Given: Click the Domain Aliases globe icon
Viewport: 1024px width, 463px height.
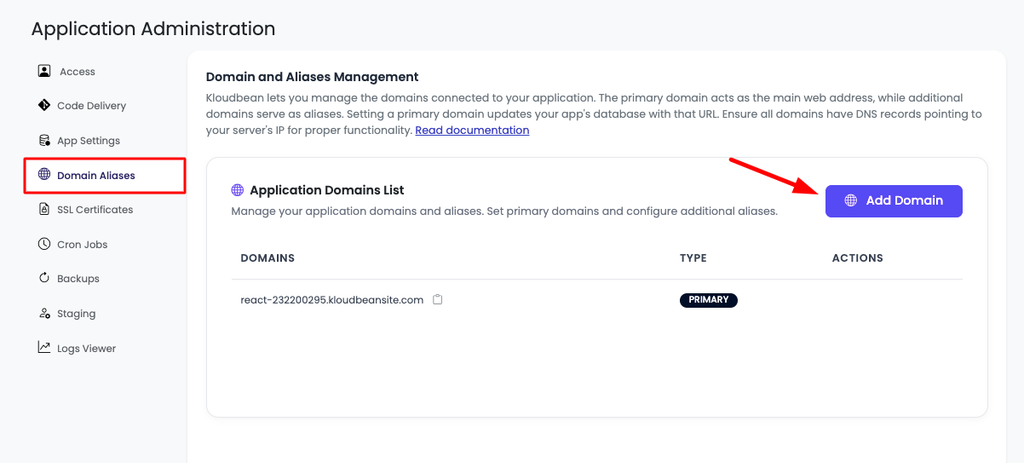Looking at the screenshot, I should (x=44, y=174).
